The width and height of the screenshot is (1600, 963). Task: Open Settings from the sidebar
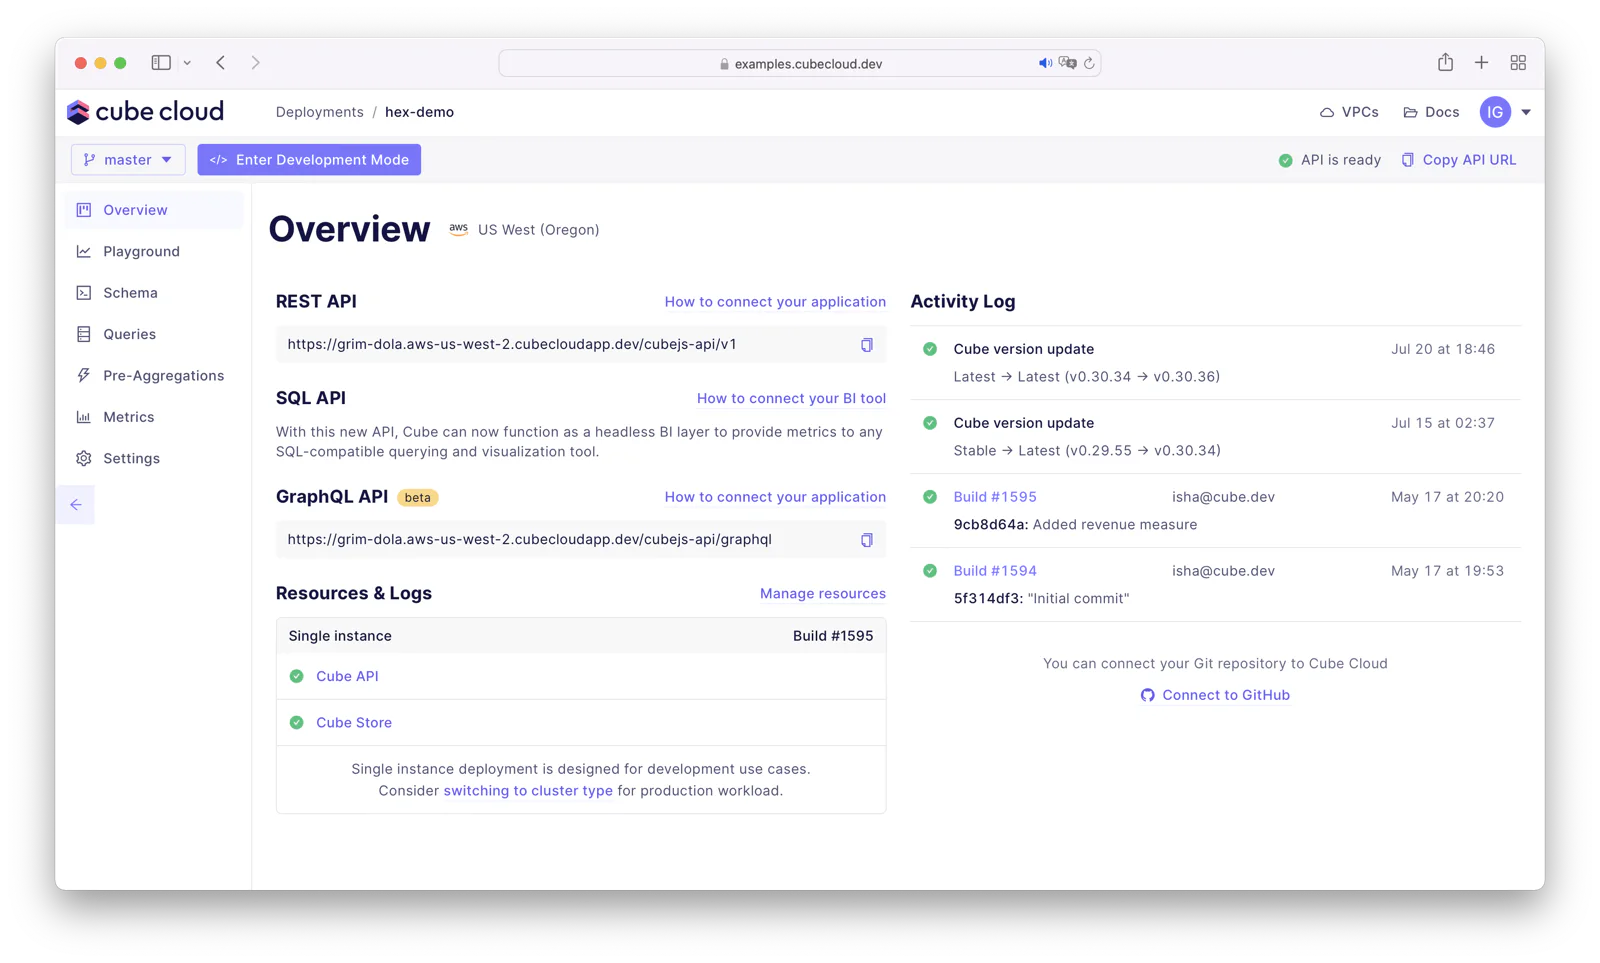tap(155, 458)
